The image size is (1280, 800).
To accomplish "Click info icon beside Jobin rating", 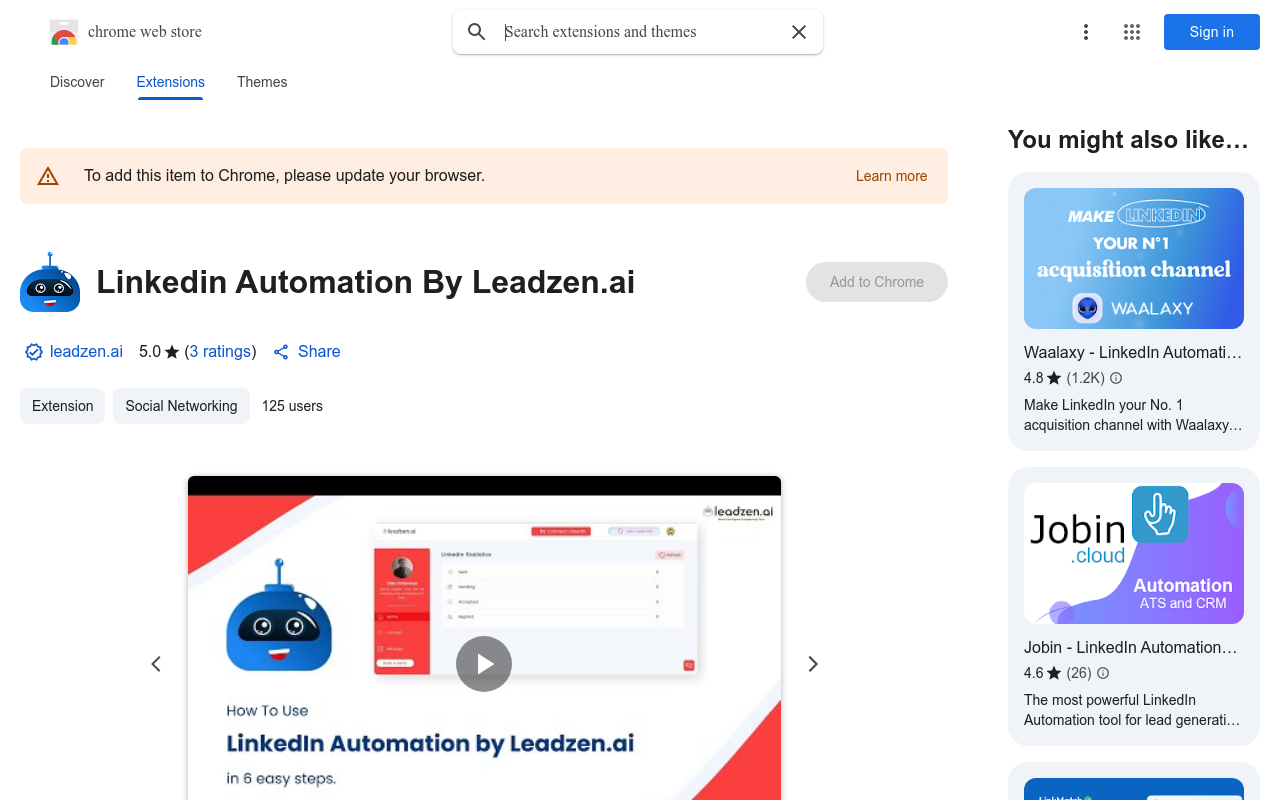I will coord(1103,673).
